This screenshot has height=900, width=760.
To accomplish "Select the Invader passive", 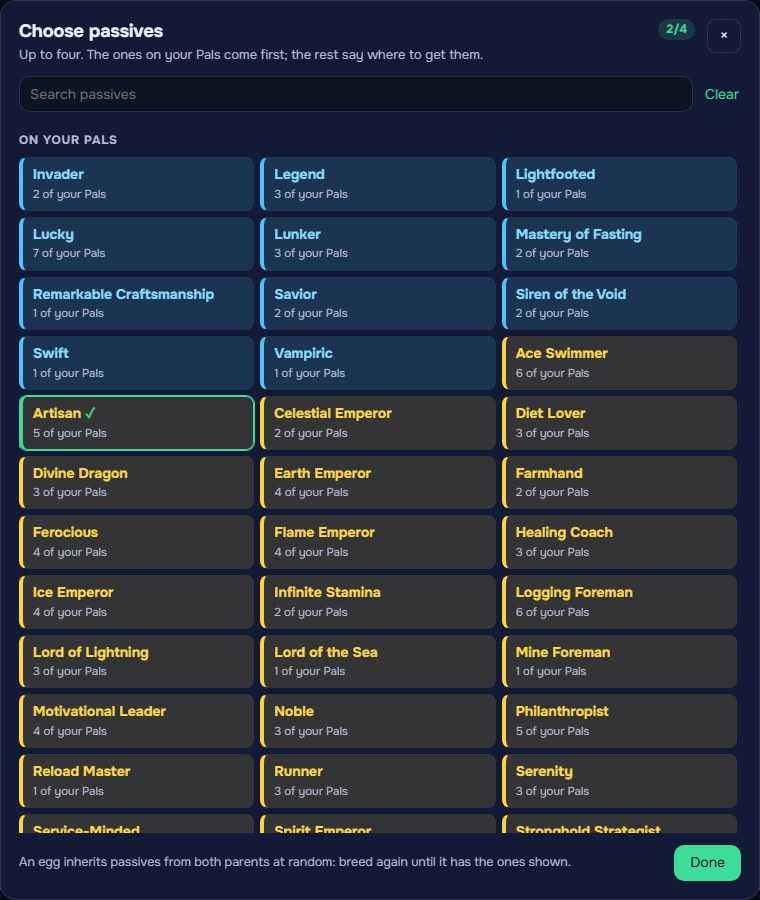I will tap(137, 184).
